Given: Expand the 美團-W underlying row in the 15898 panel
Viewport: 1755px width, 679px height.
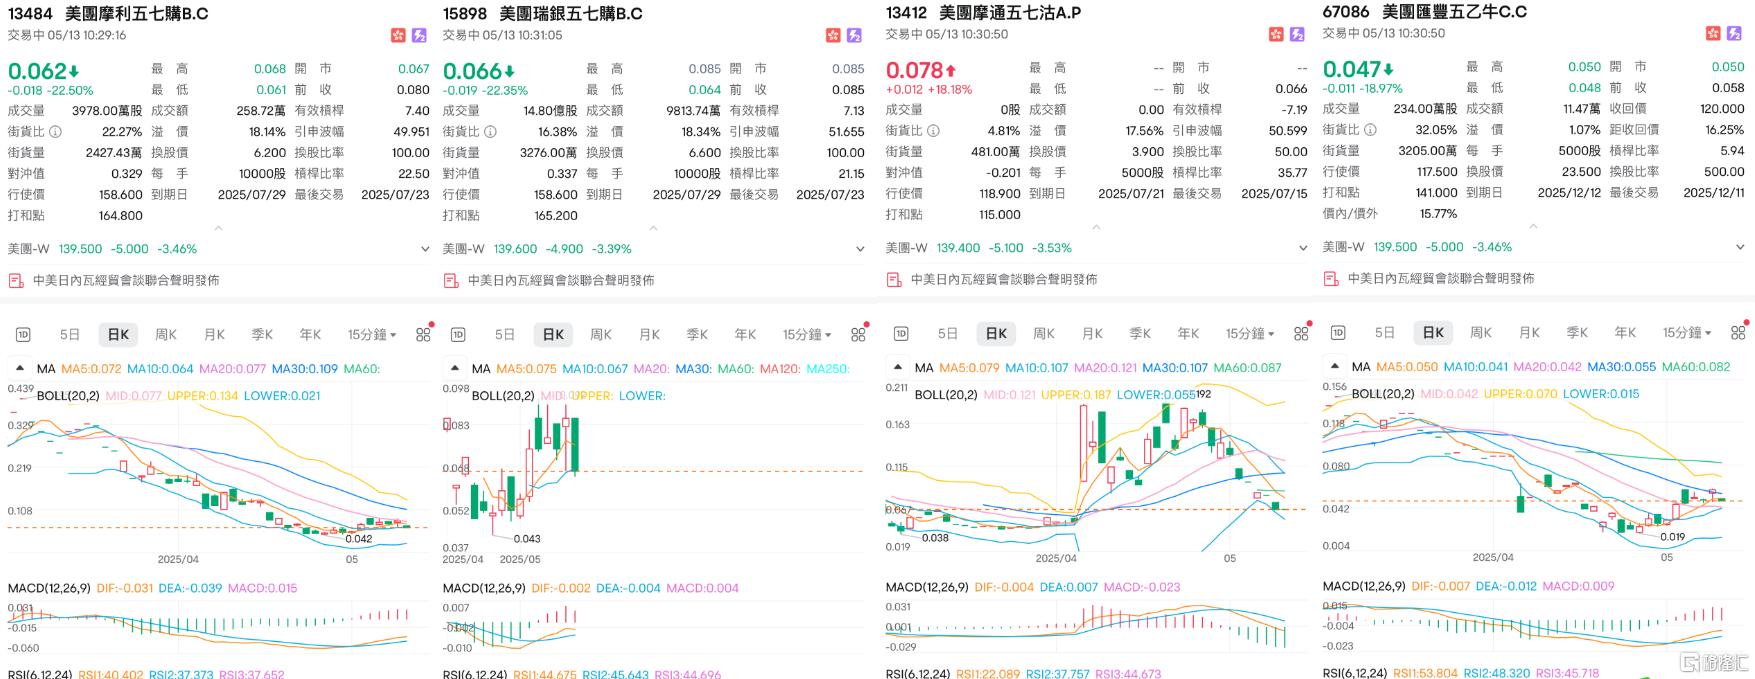Looking at the screenshot, I should coord(860,249).
